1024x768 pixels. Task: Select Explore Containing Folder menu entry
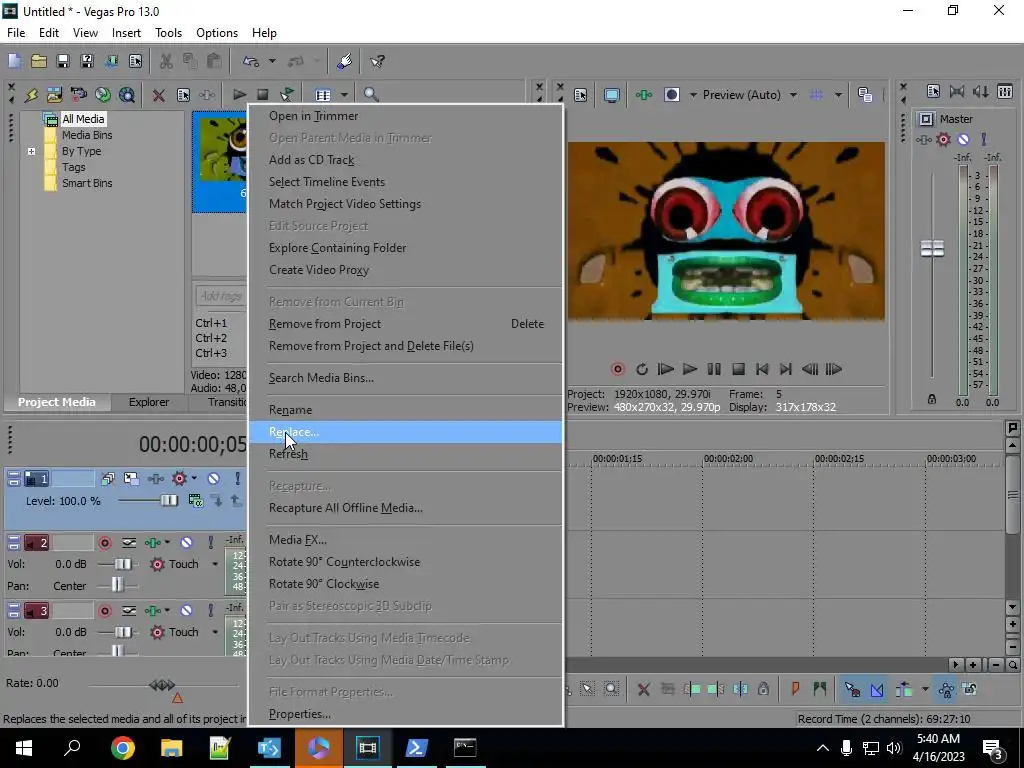[405, 248]
